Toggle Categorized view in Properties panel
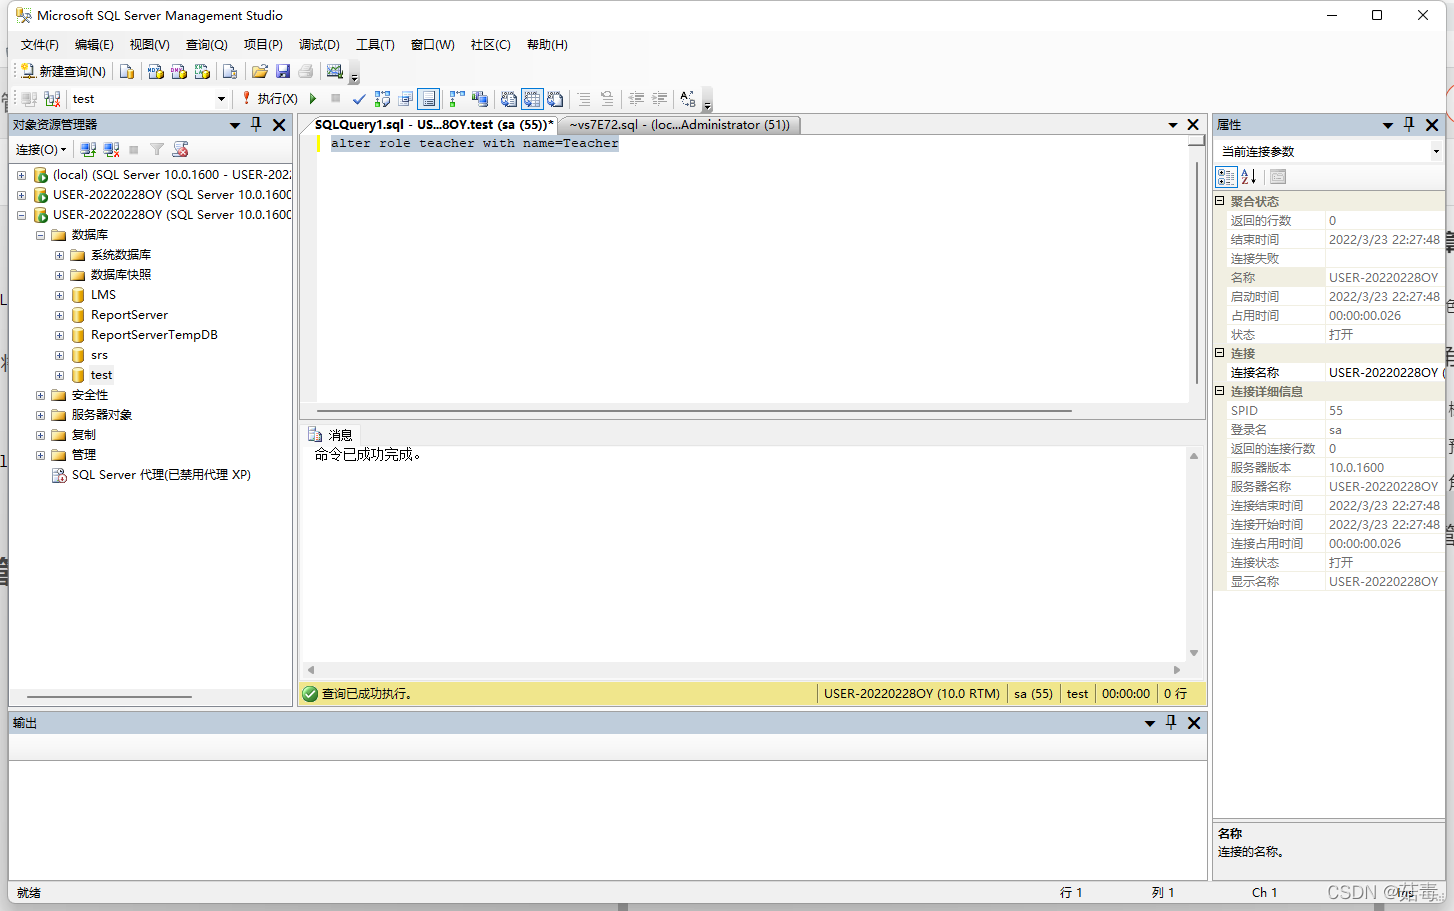Screen dimensions: 1454x911 pyautogui.click(x=1226, y=177)
